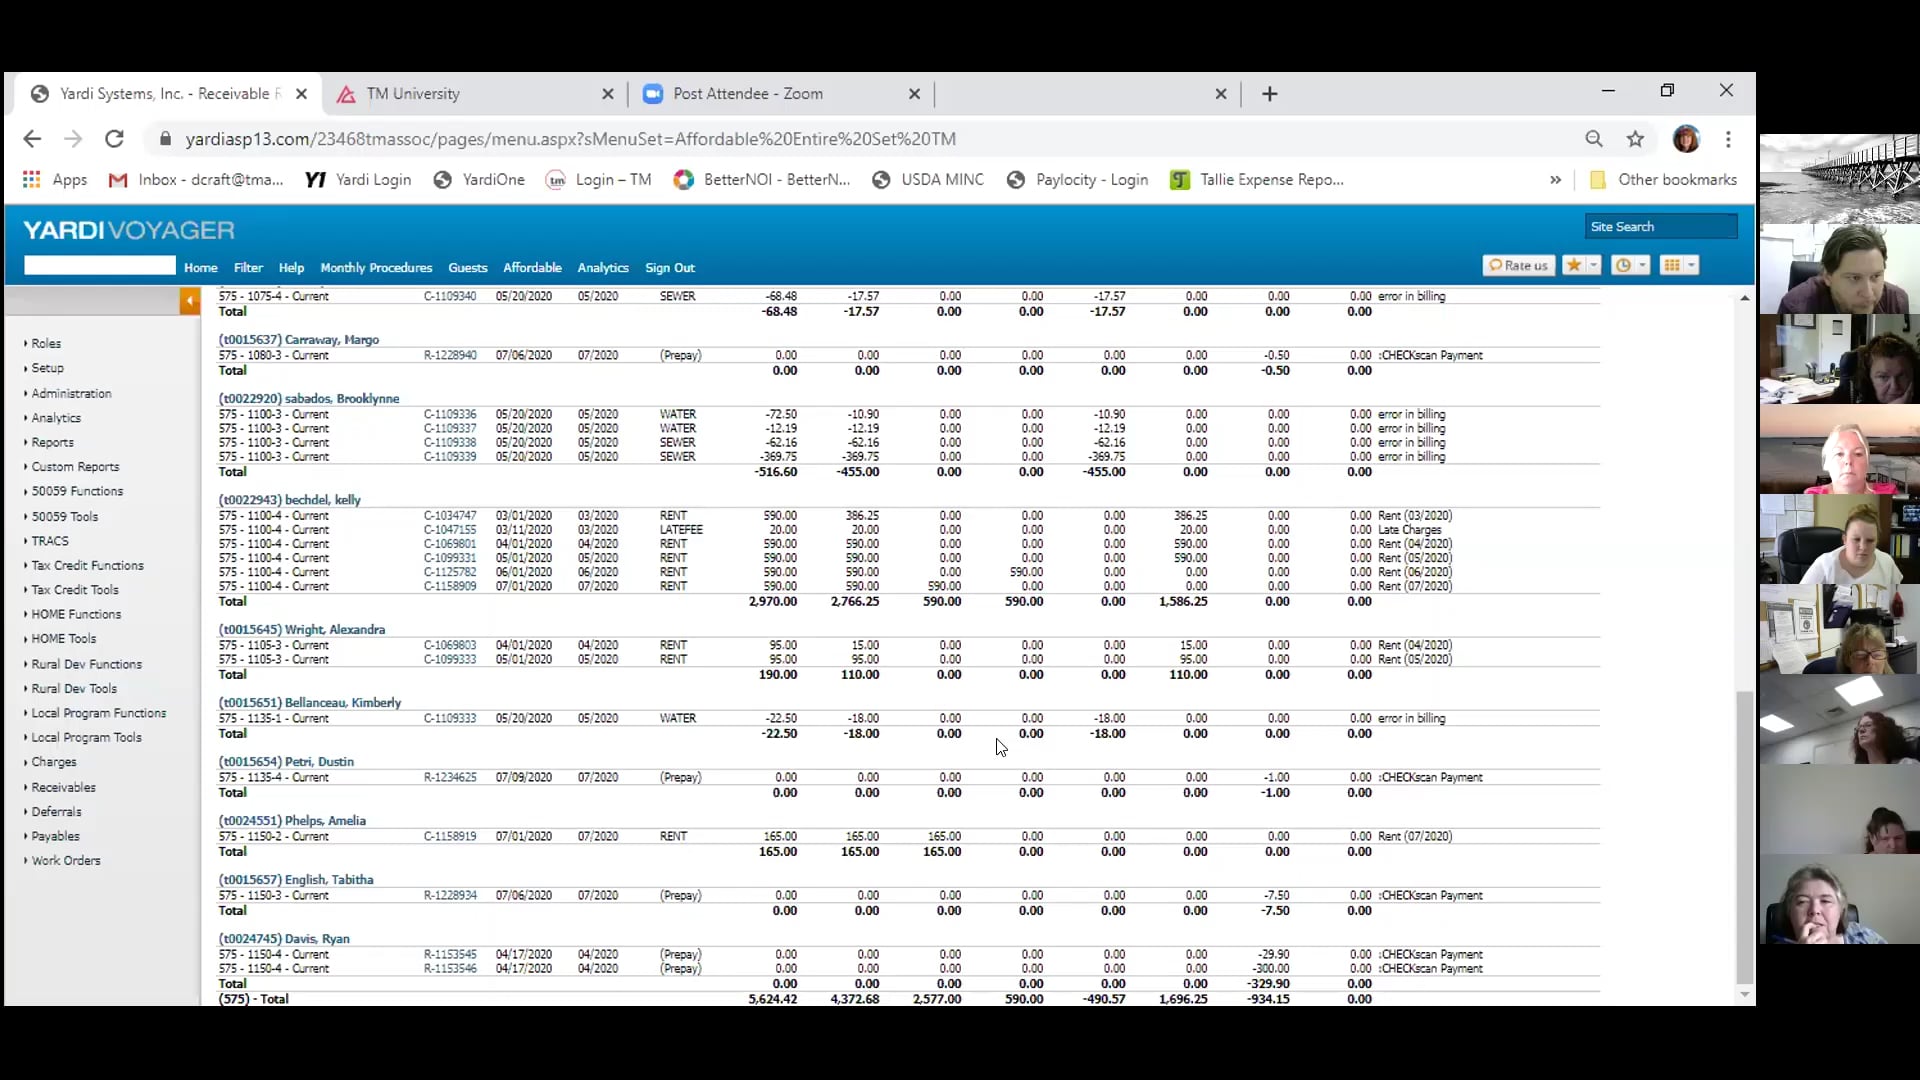Collapse the sidebar with the orange arrow

188,300
